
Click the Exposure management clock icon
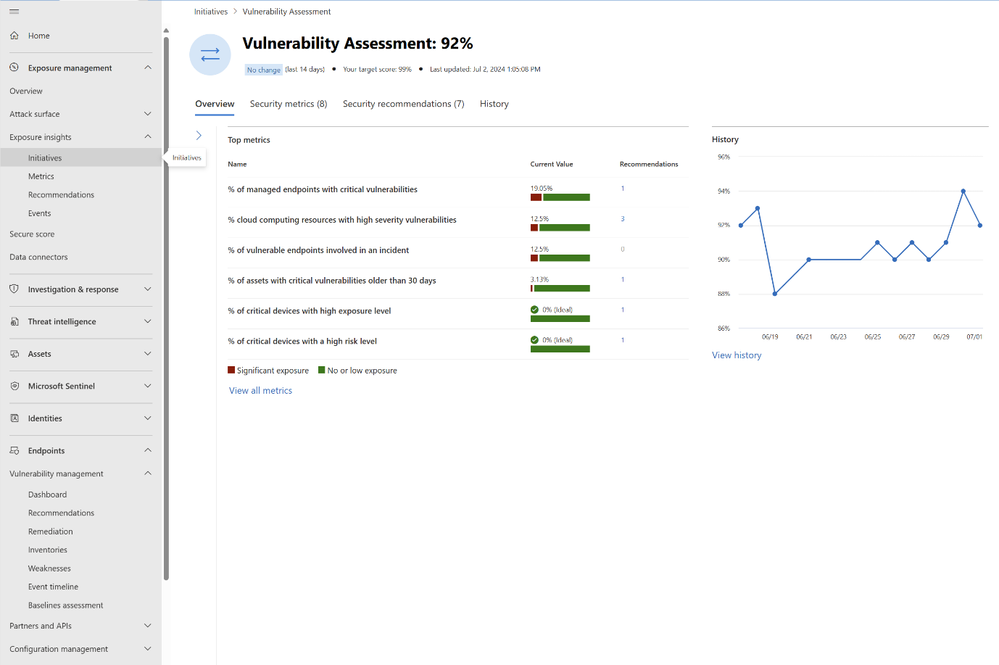click(14, 68)
